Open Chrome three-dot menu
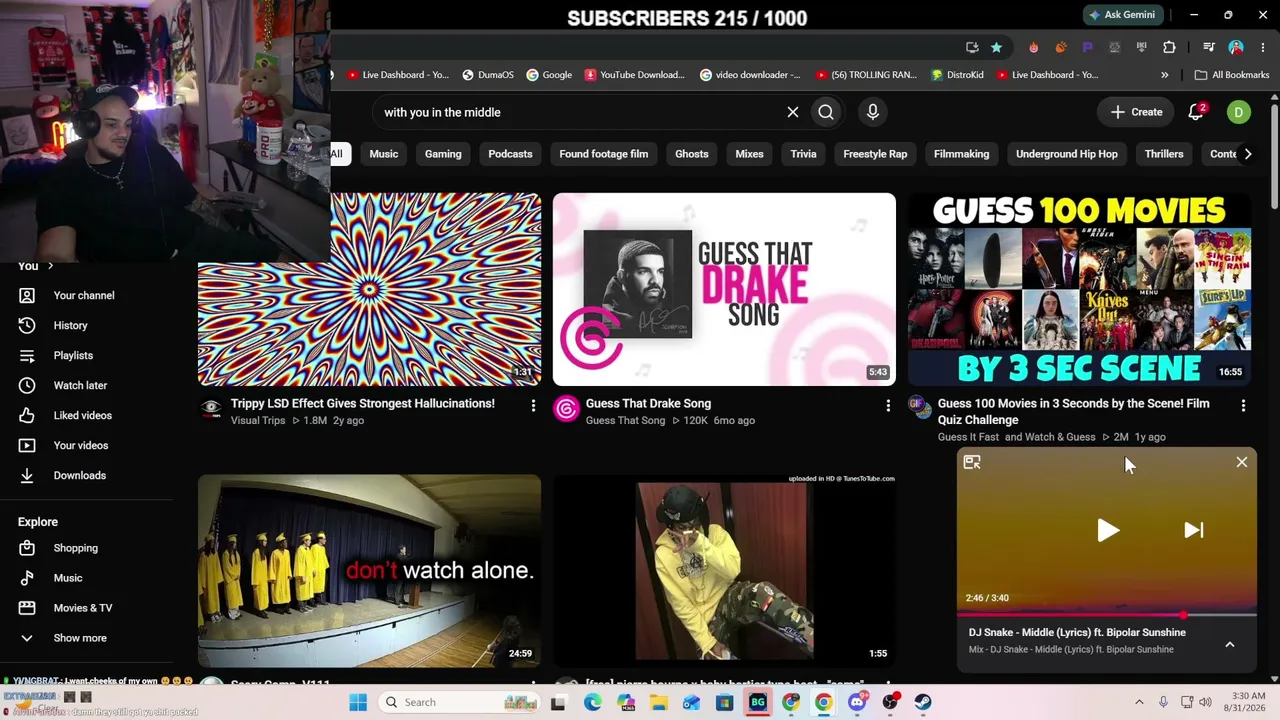This screenshot has height=720, width=1280. [x=1262, y=47]
